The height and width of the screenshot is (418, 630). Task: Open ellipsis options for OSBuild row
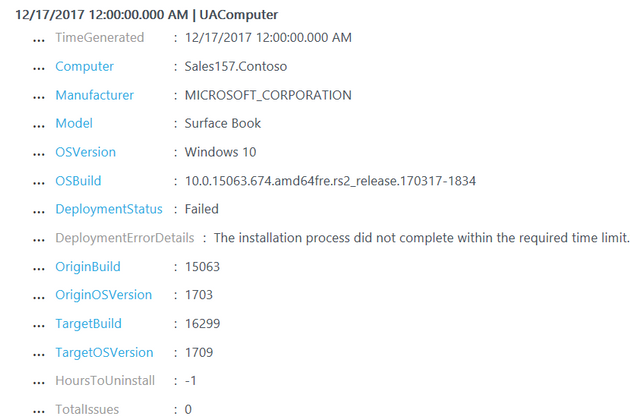tap(39, 184)
